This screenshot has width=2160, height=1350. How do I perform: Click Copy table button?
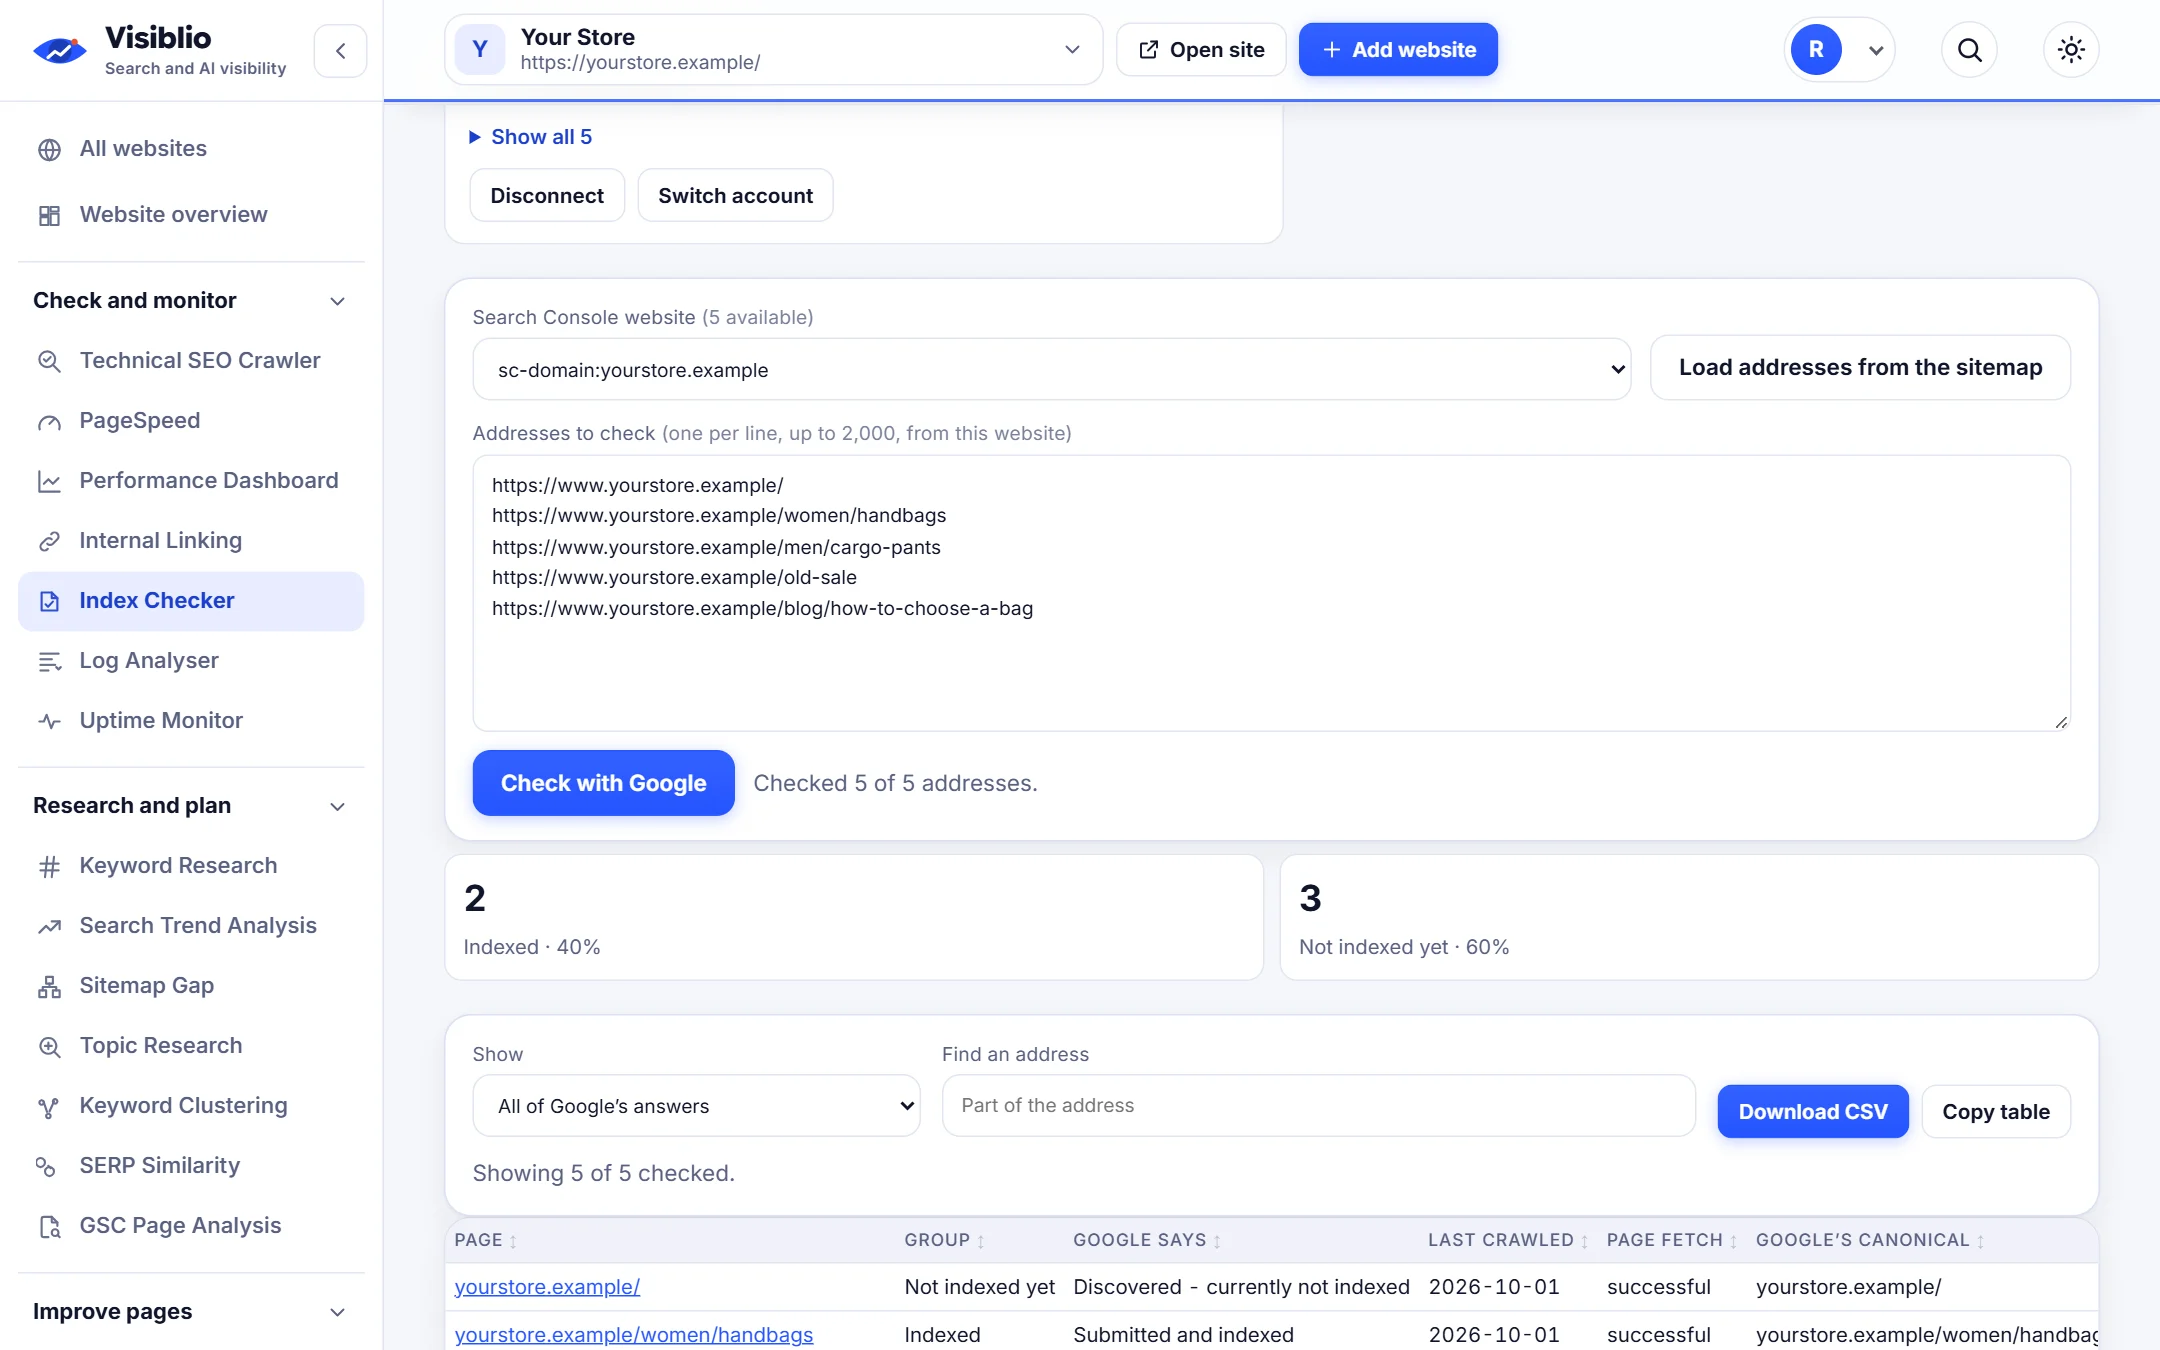(1995, 1112)
